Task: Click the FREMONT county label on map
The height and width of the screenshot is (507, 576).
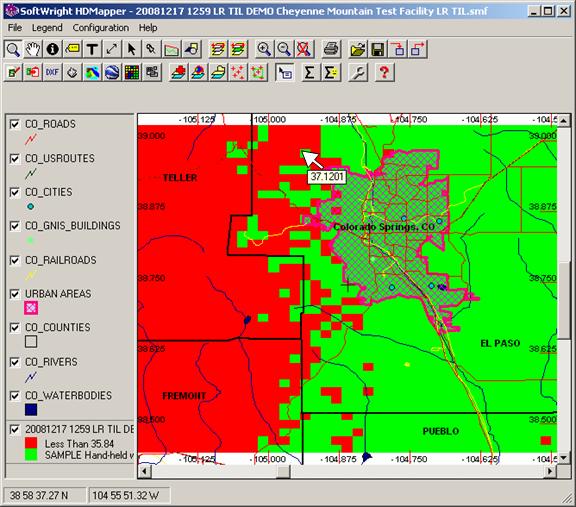Action: click(184, 396)
